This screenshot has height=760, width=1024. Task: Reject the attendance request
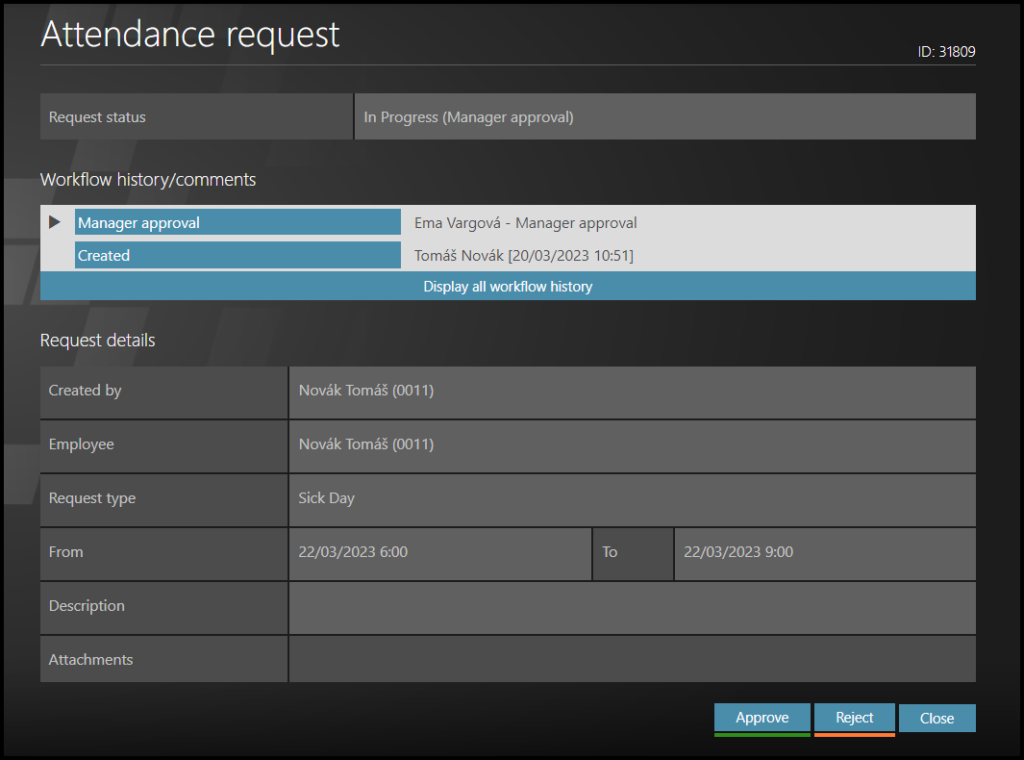coord(854,718)
